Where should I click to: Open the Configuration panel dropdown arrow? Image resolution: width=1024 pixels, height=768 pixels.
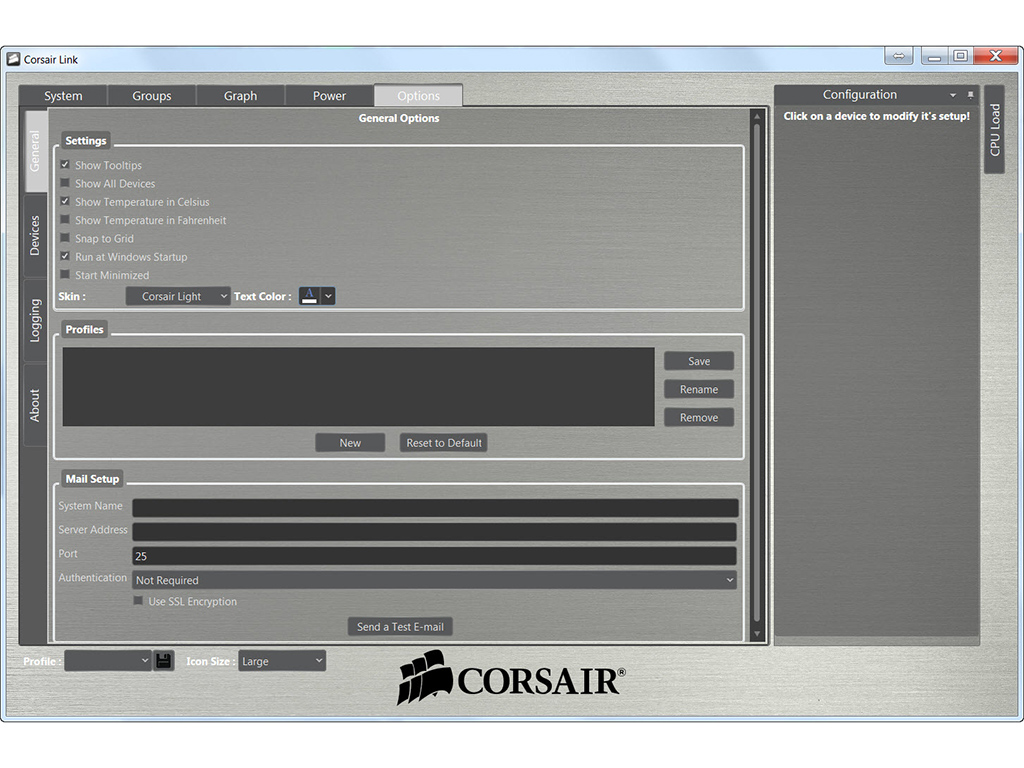(x=953, y=95)
